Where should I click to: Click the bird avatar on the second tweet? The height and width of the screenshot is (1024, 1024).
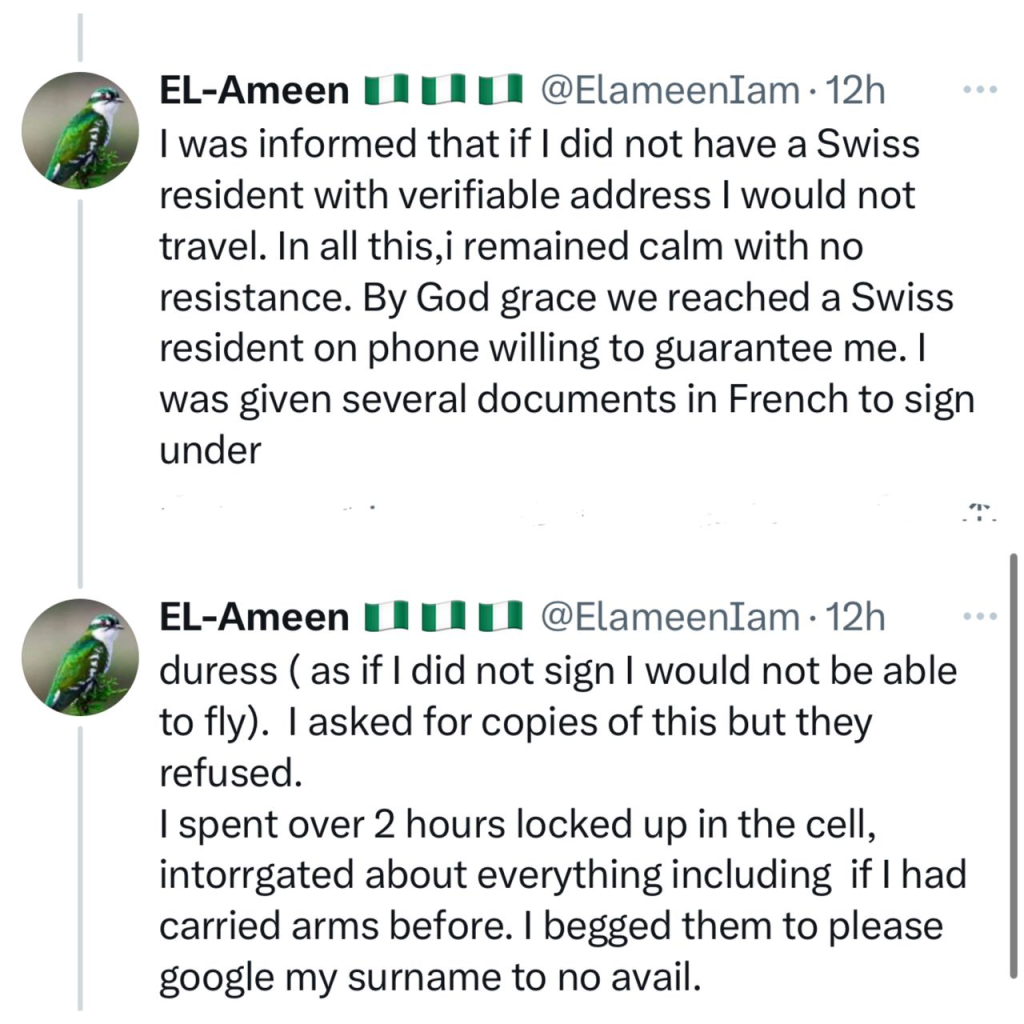click(80, 657)
